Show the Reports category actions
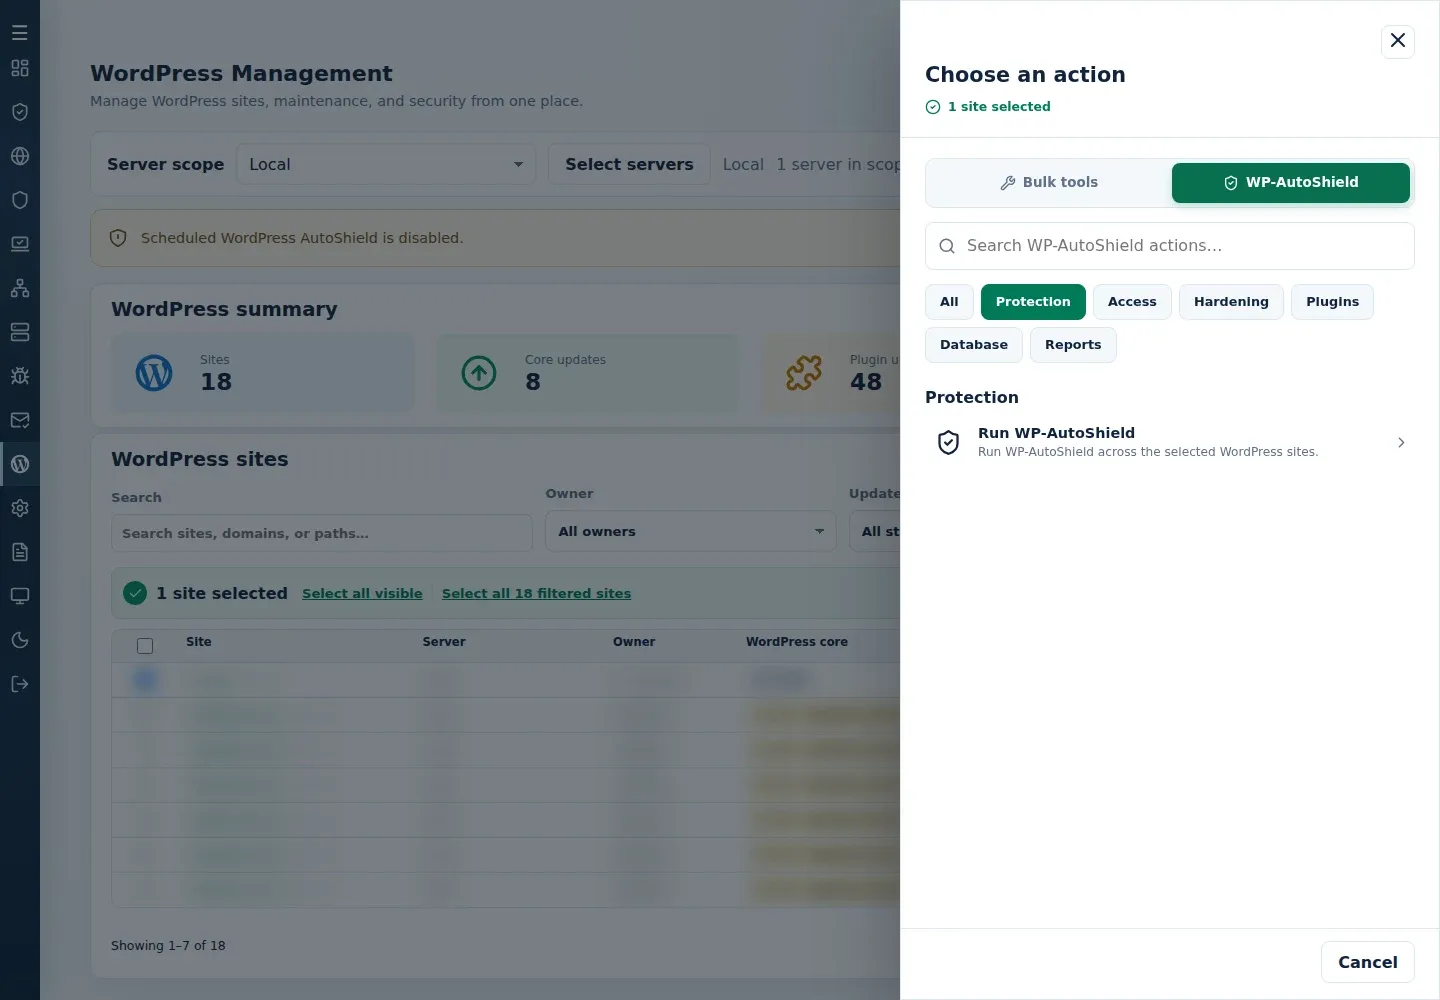 point(1073,345)
